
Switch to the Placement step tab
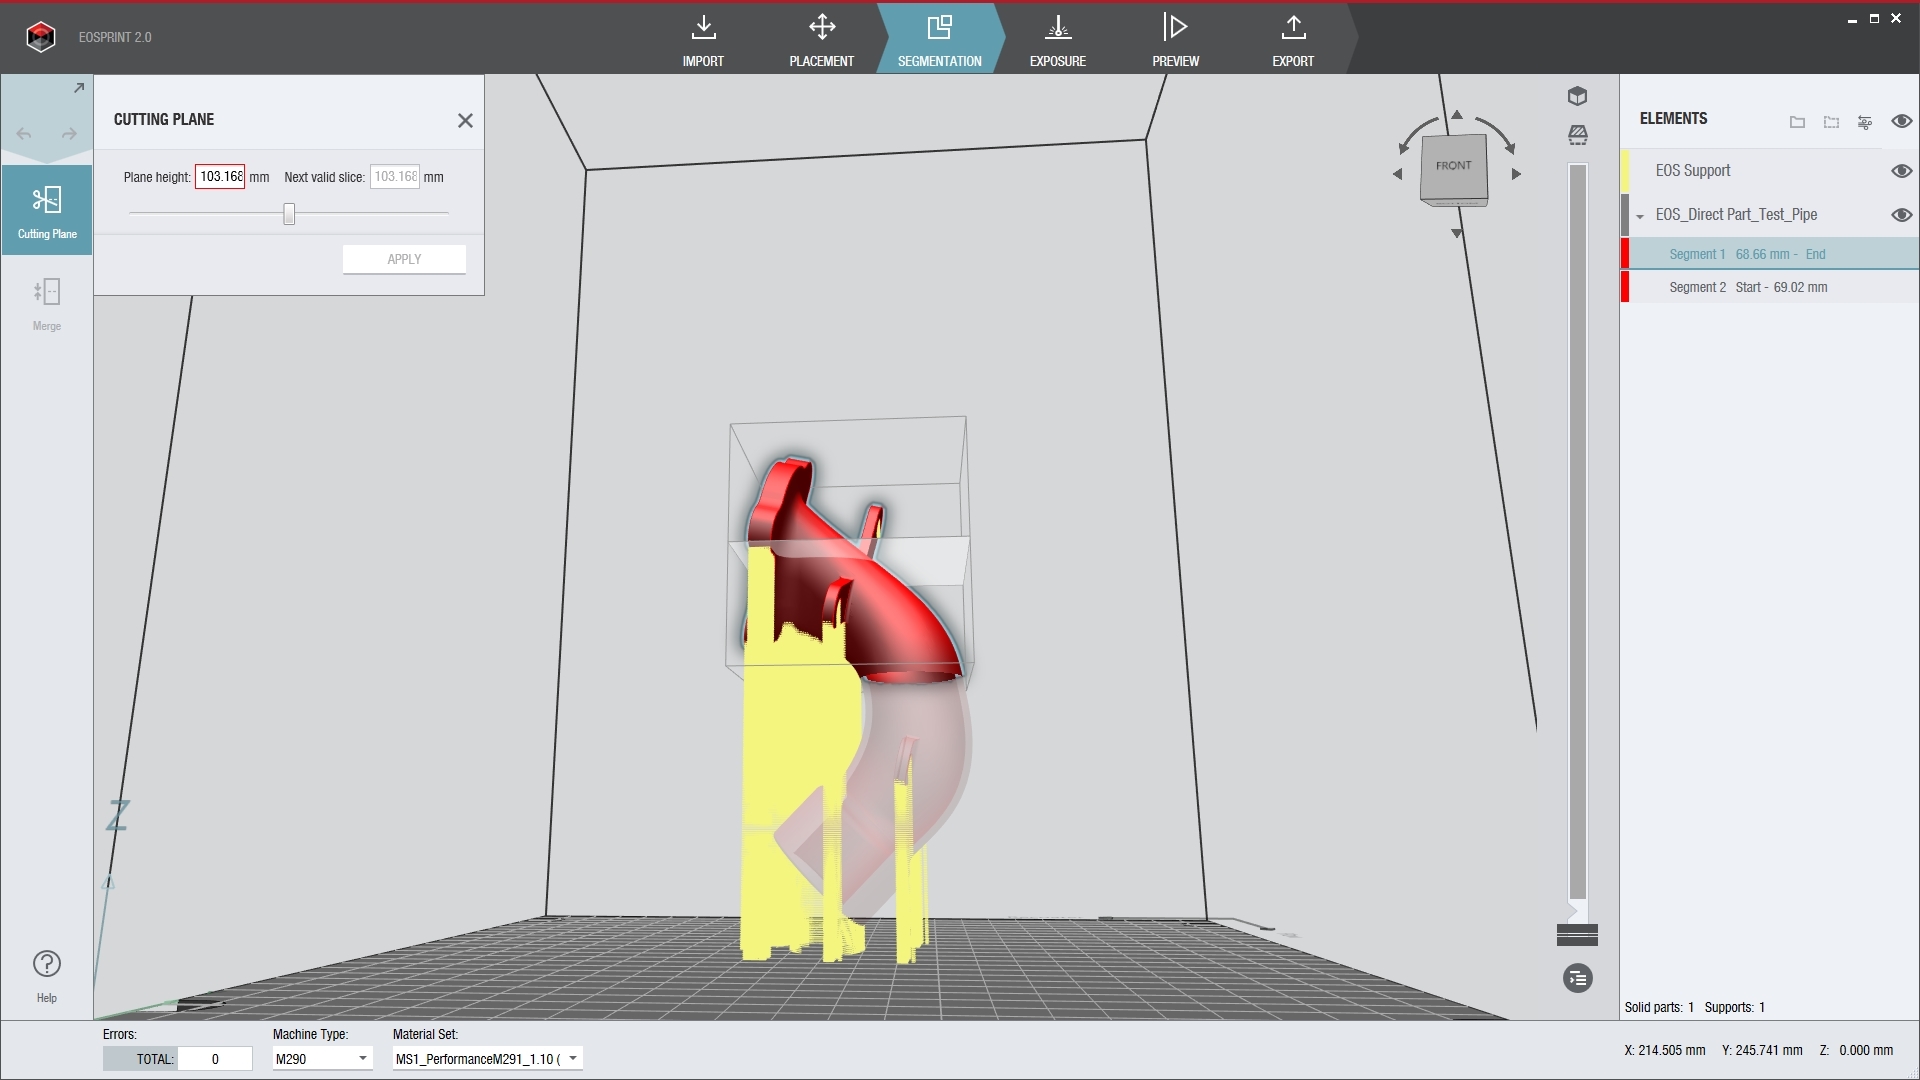click(x=821, y=38)
